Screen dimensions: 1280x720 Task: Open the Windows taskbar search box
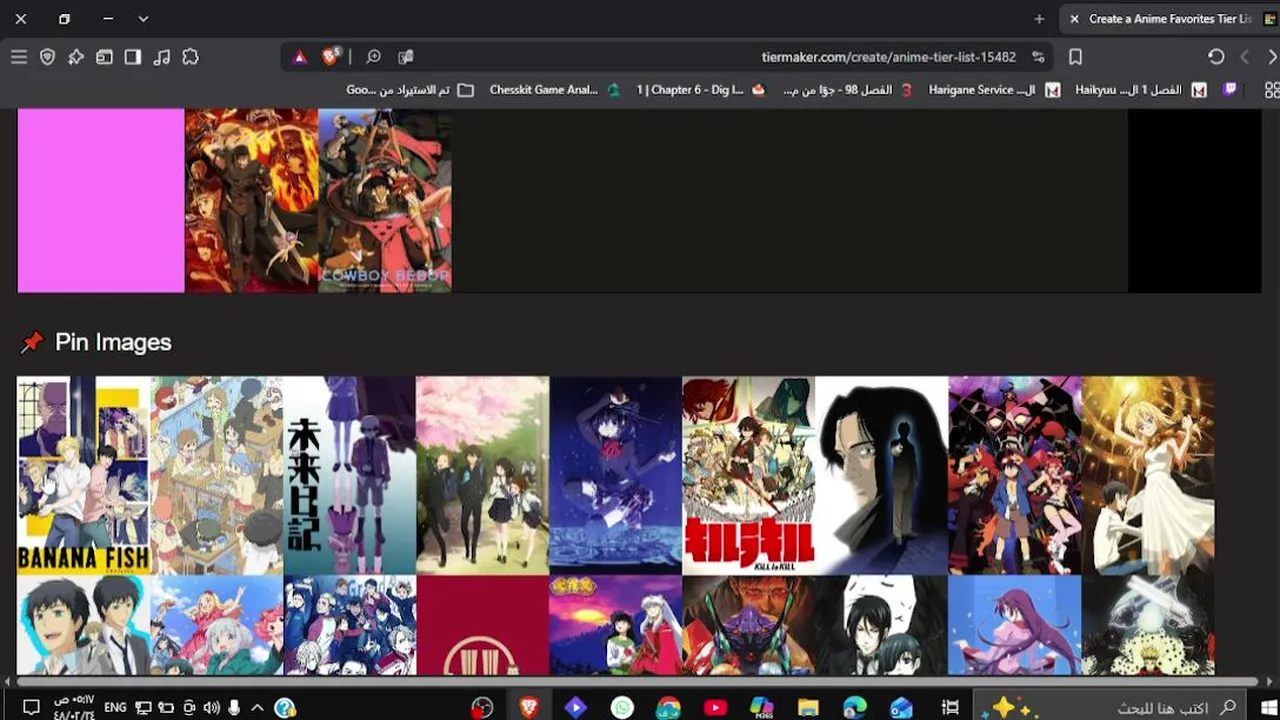[x=1110, y=708]
